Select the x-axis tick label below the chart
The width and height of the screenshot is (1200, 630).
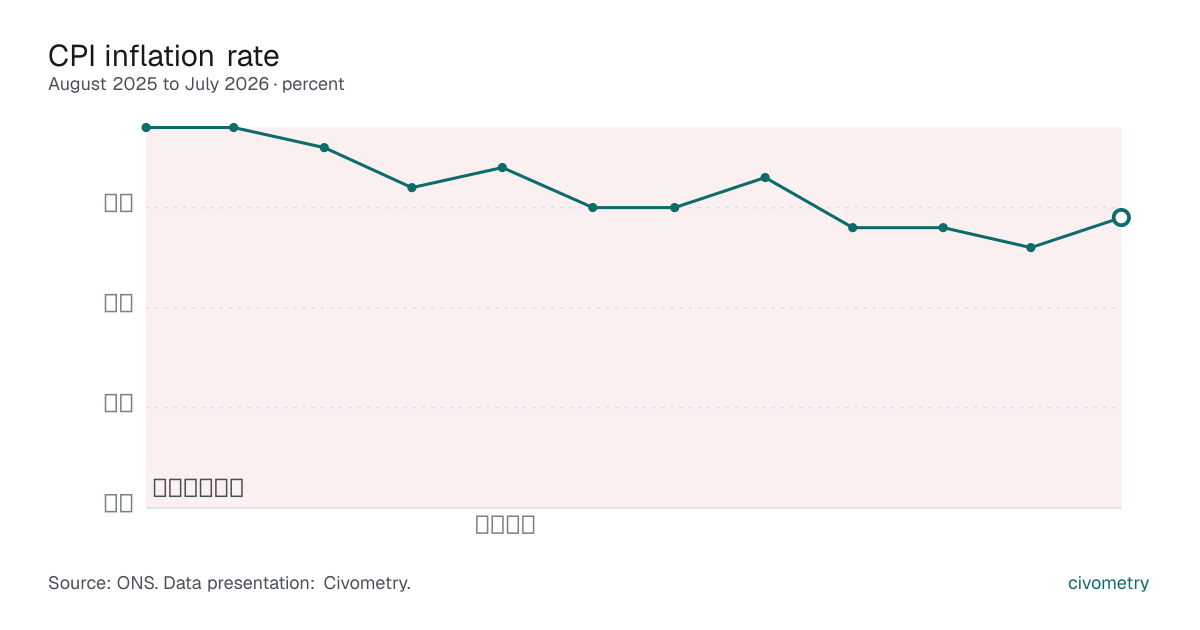pyautogui.click(x=505, y=524)
